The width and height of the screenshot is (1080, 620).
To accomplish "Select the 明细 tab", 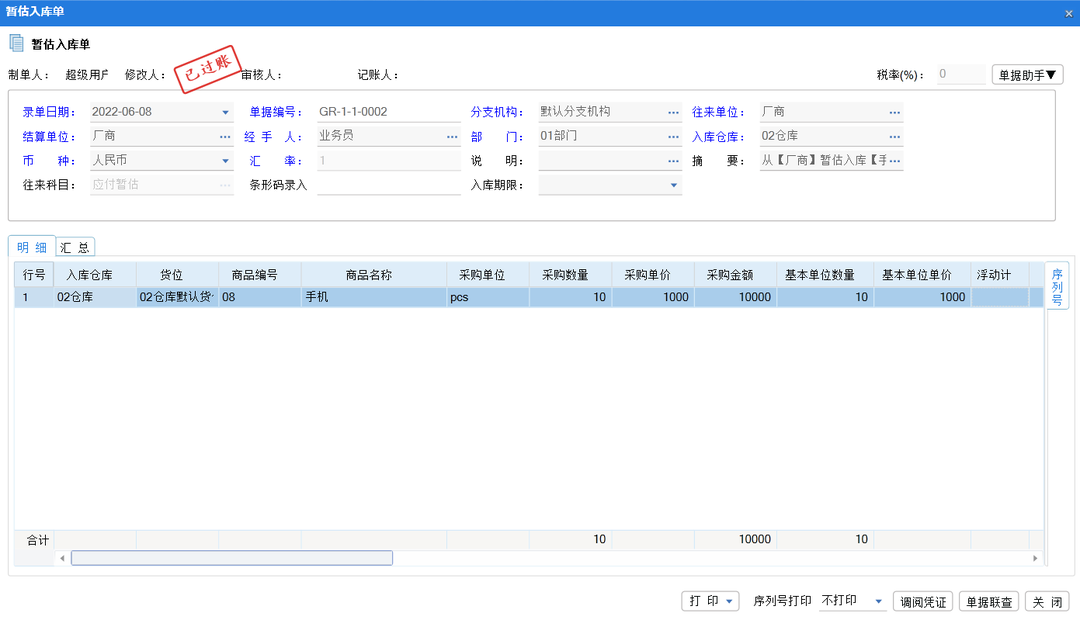I will (x=32, y=246).
